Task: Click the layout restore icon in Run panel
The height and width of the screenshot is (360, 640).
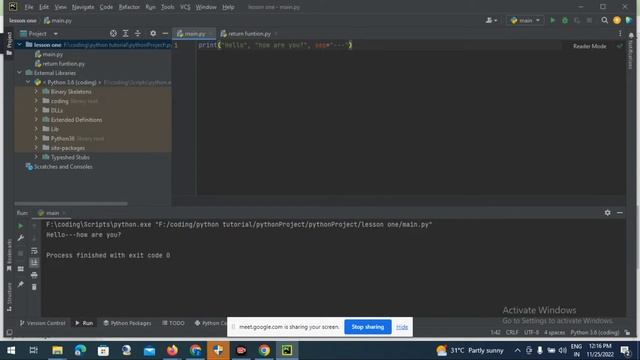Action: point(20,269)
